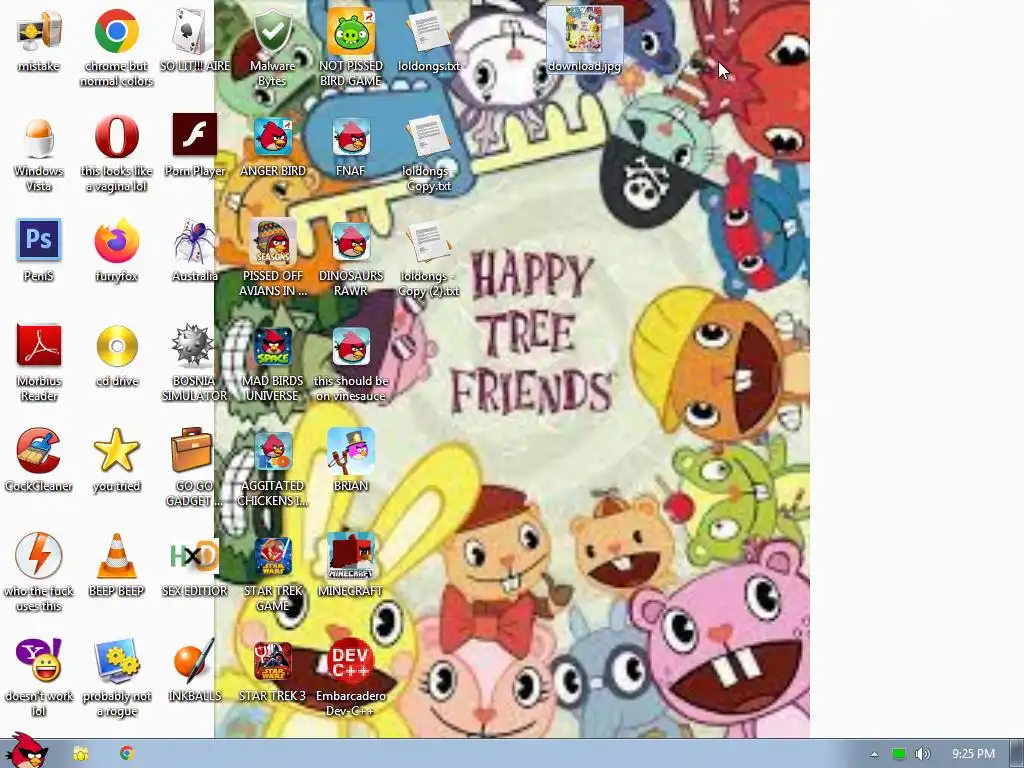The image size is (1024, 768).
Task: Click the 'STAR TREK GAME' icon
Action: pos(272,556)
